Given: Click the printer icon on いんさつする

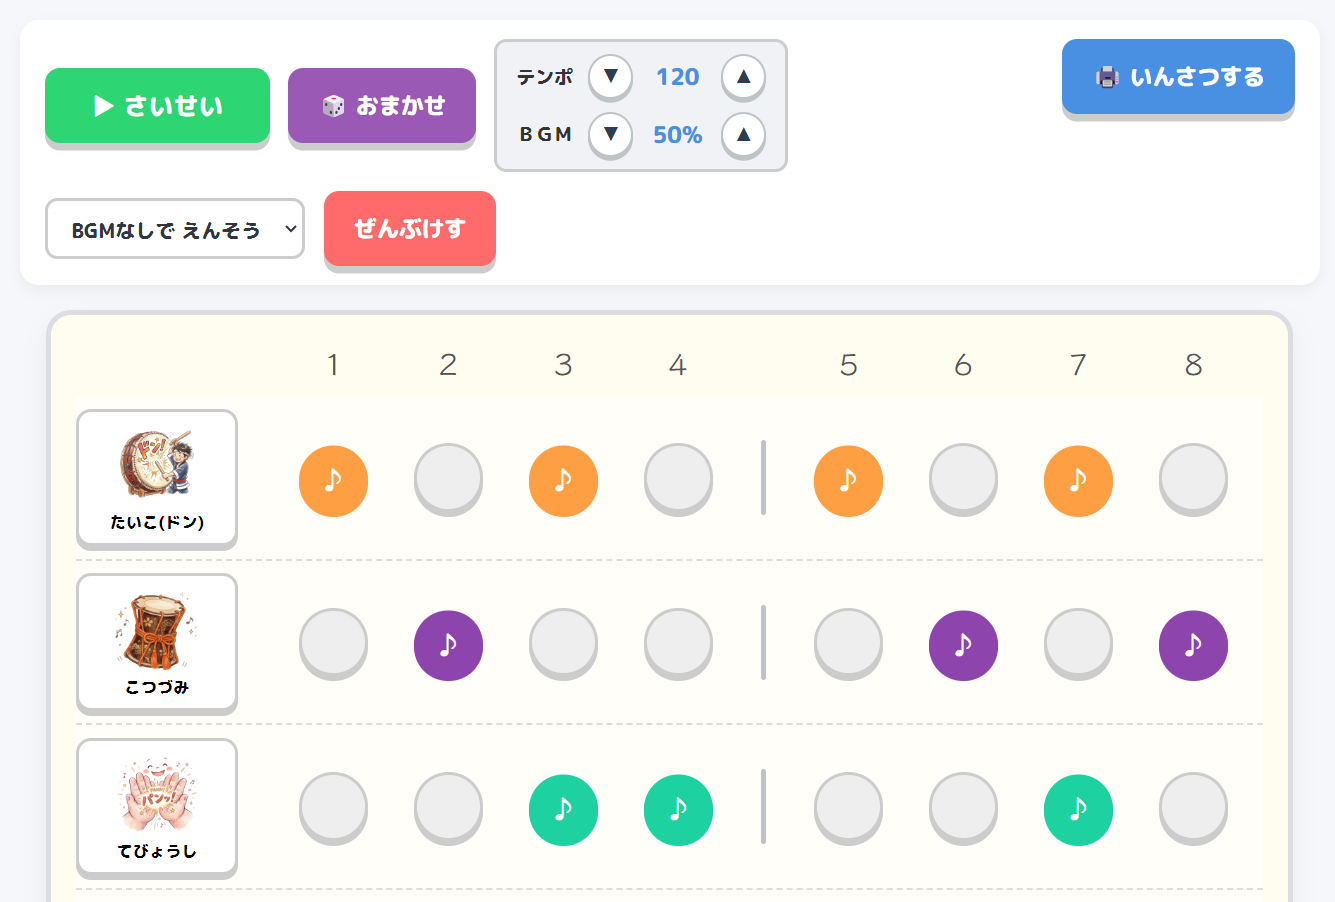Looking at the screenshot, I should [1109, 75].
